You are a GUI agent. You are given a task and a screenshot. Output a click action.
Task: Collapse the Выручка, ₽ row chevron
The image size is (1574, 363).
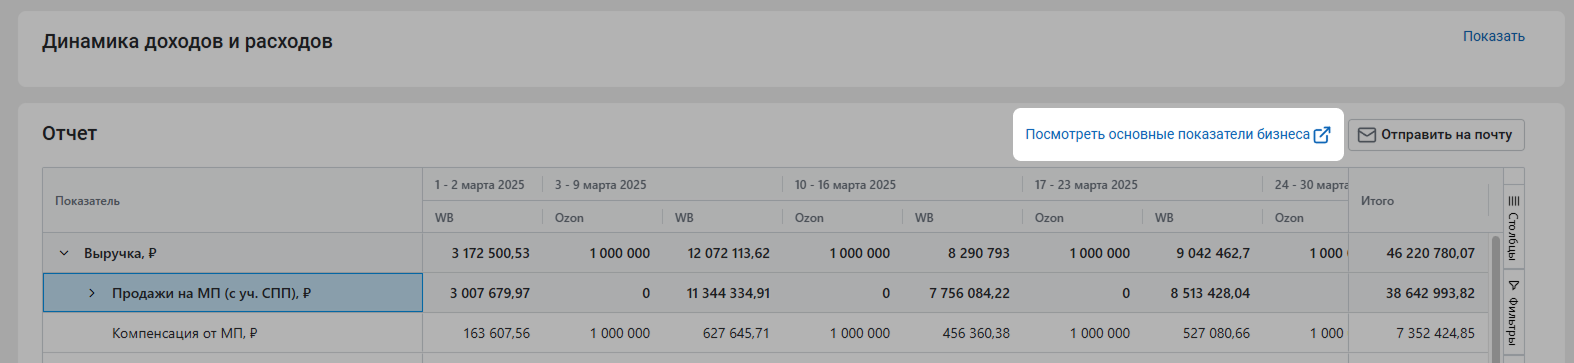pos(64,253)
